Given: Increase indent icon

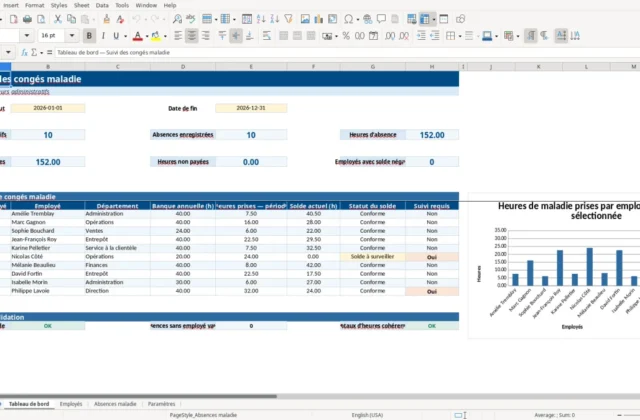Looking at the screenshot, I should [421, 36].
